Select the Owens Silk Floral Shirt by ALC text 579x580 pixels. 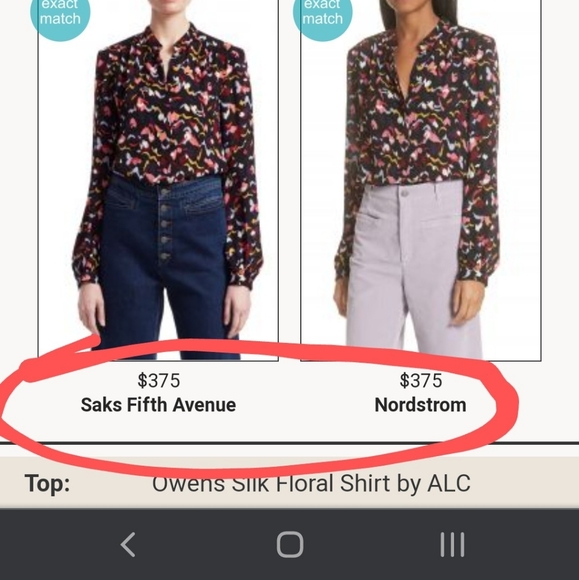click(x=311, y=483)
